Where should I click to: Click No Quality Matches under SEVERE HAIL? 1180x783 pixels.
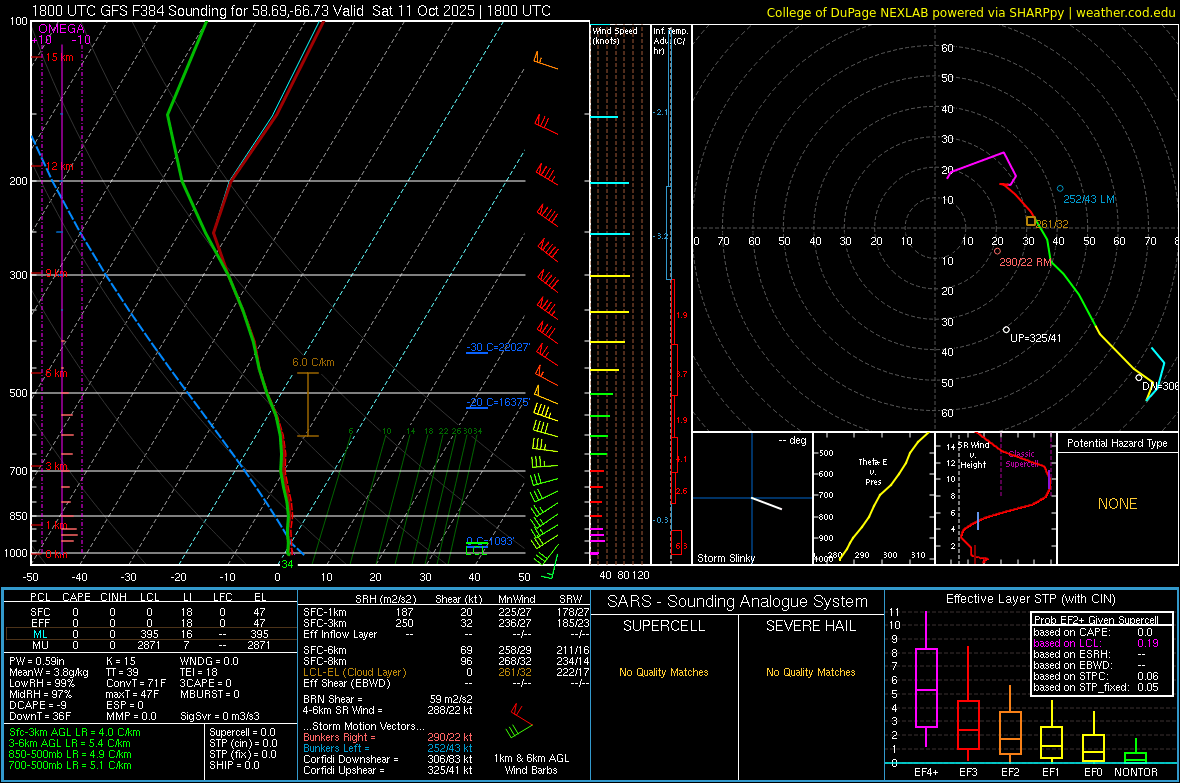(810, 672)
